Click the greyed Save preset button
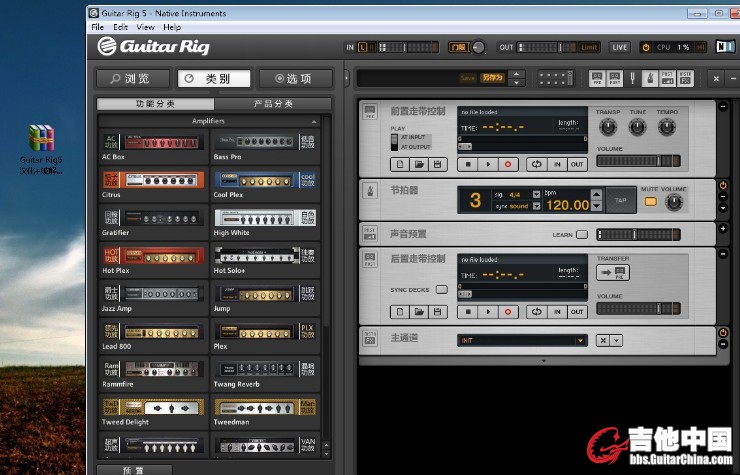The height and width of the screenshot is (475, 740). coord(468,77)
